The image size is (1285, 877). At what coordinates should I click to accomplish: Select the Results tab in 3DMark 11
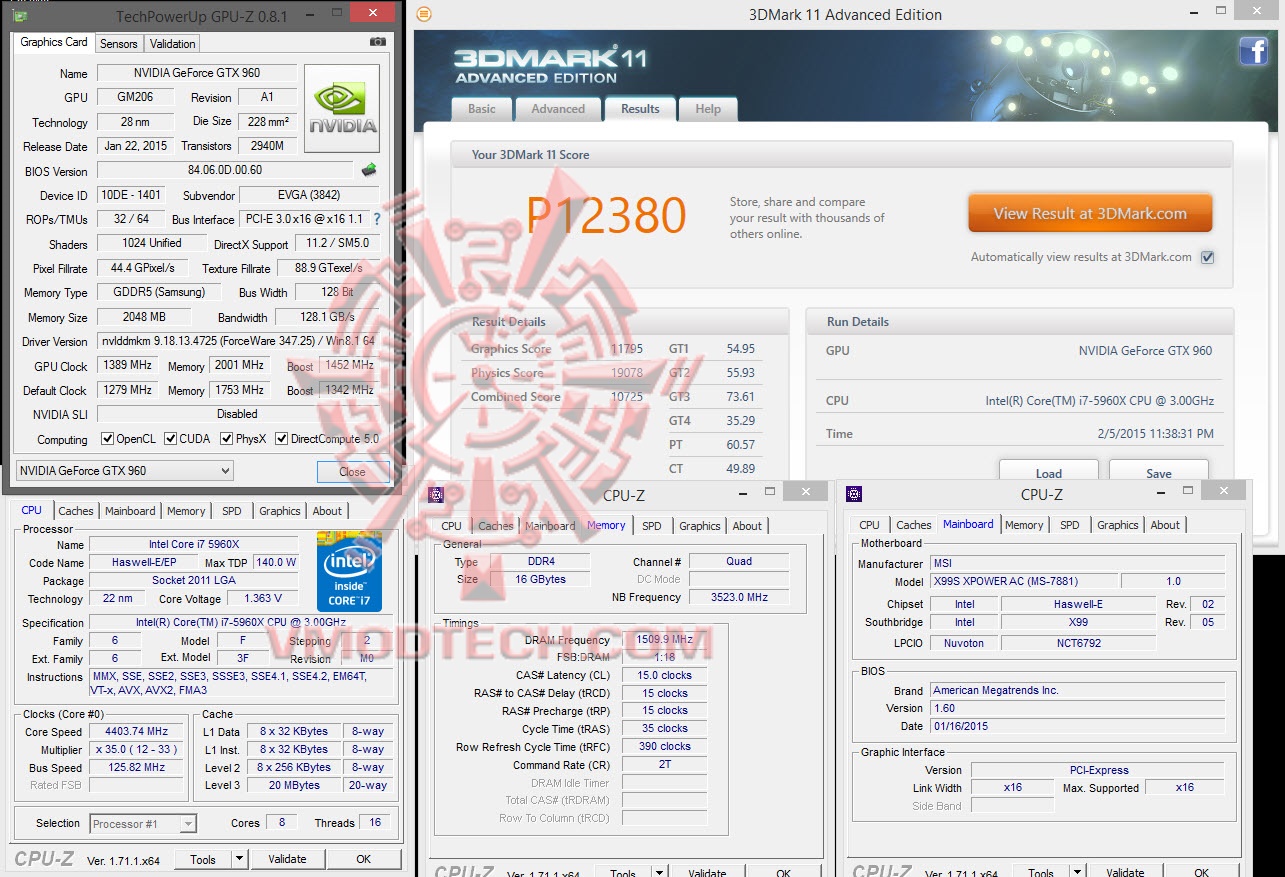click(640, 109)
